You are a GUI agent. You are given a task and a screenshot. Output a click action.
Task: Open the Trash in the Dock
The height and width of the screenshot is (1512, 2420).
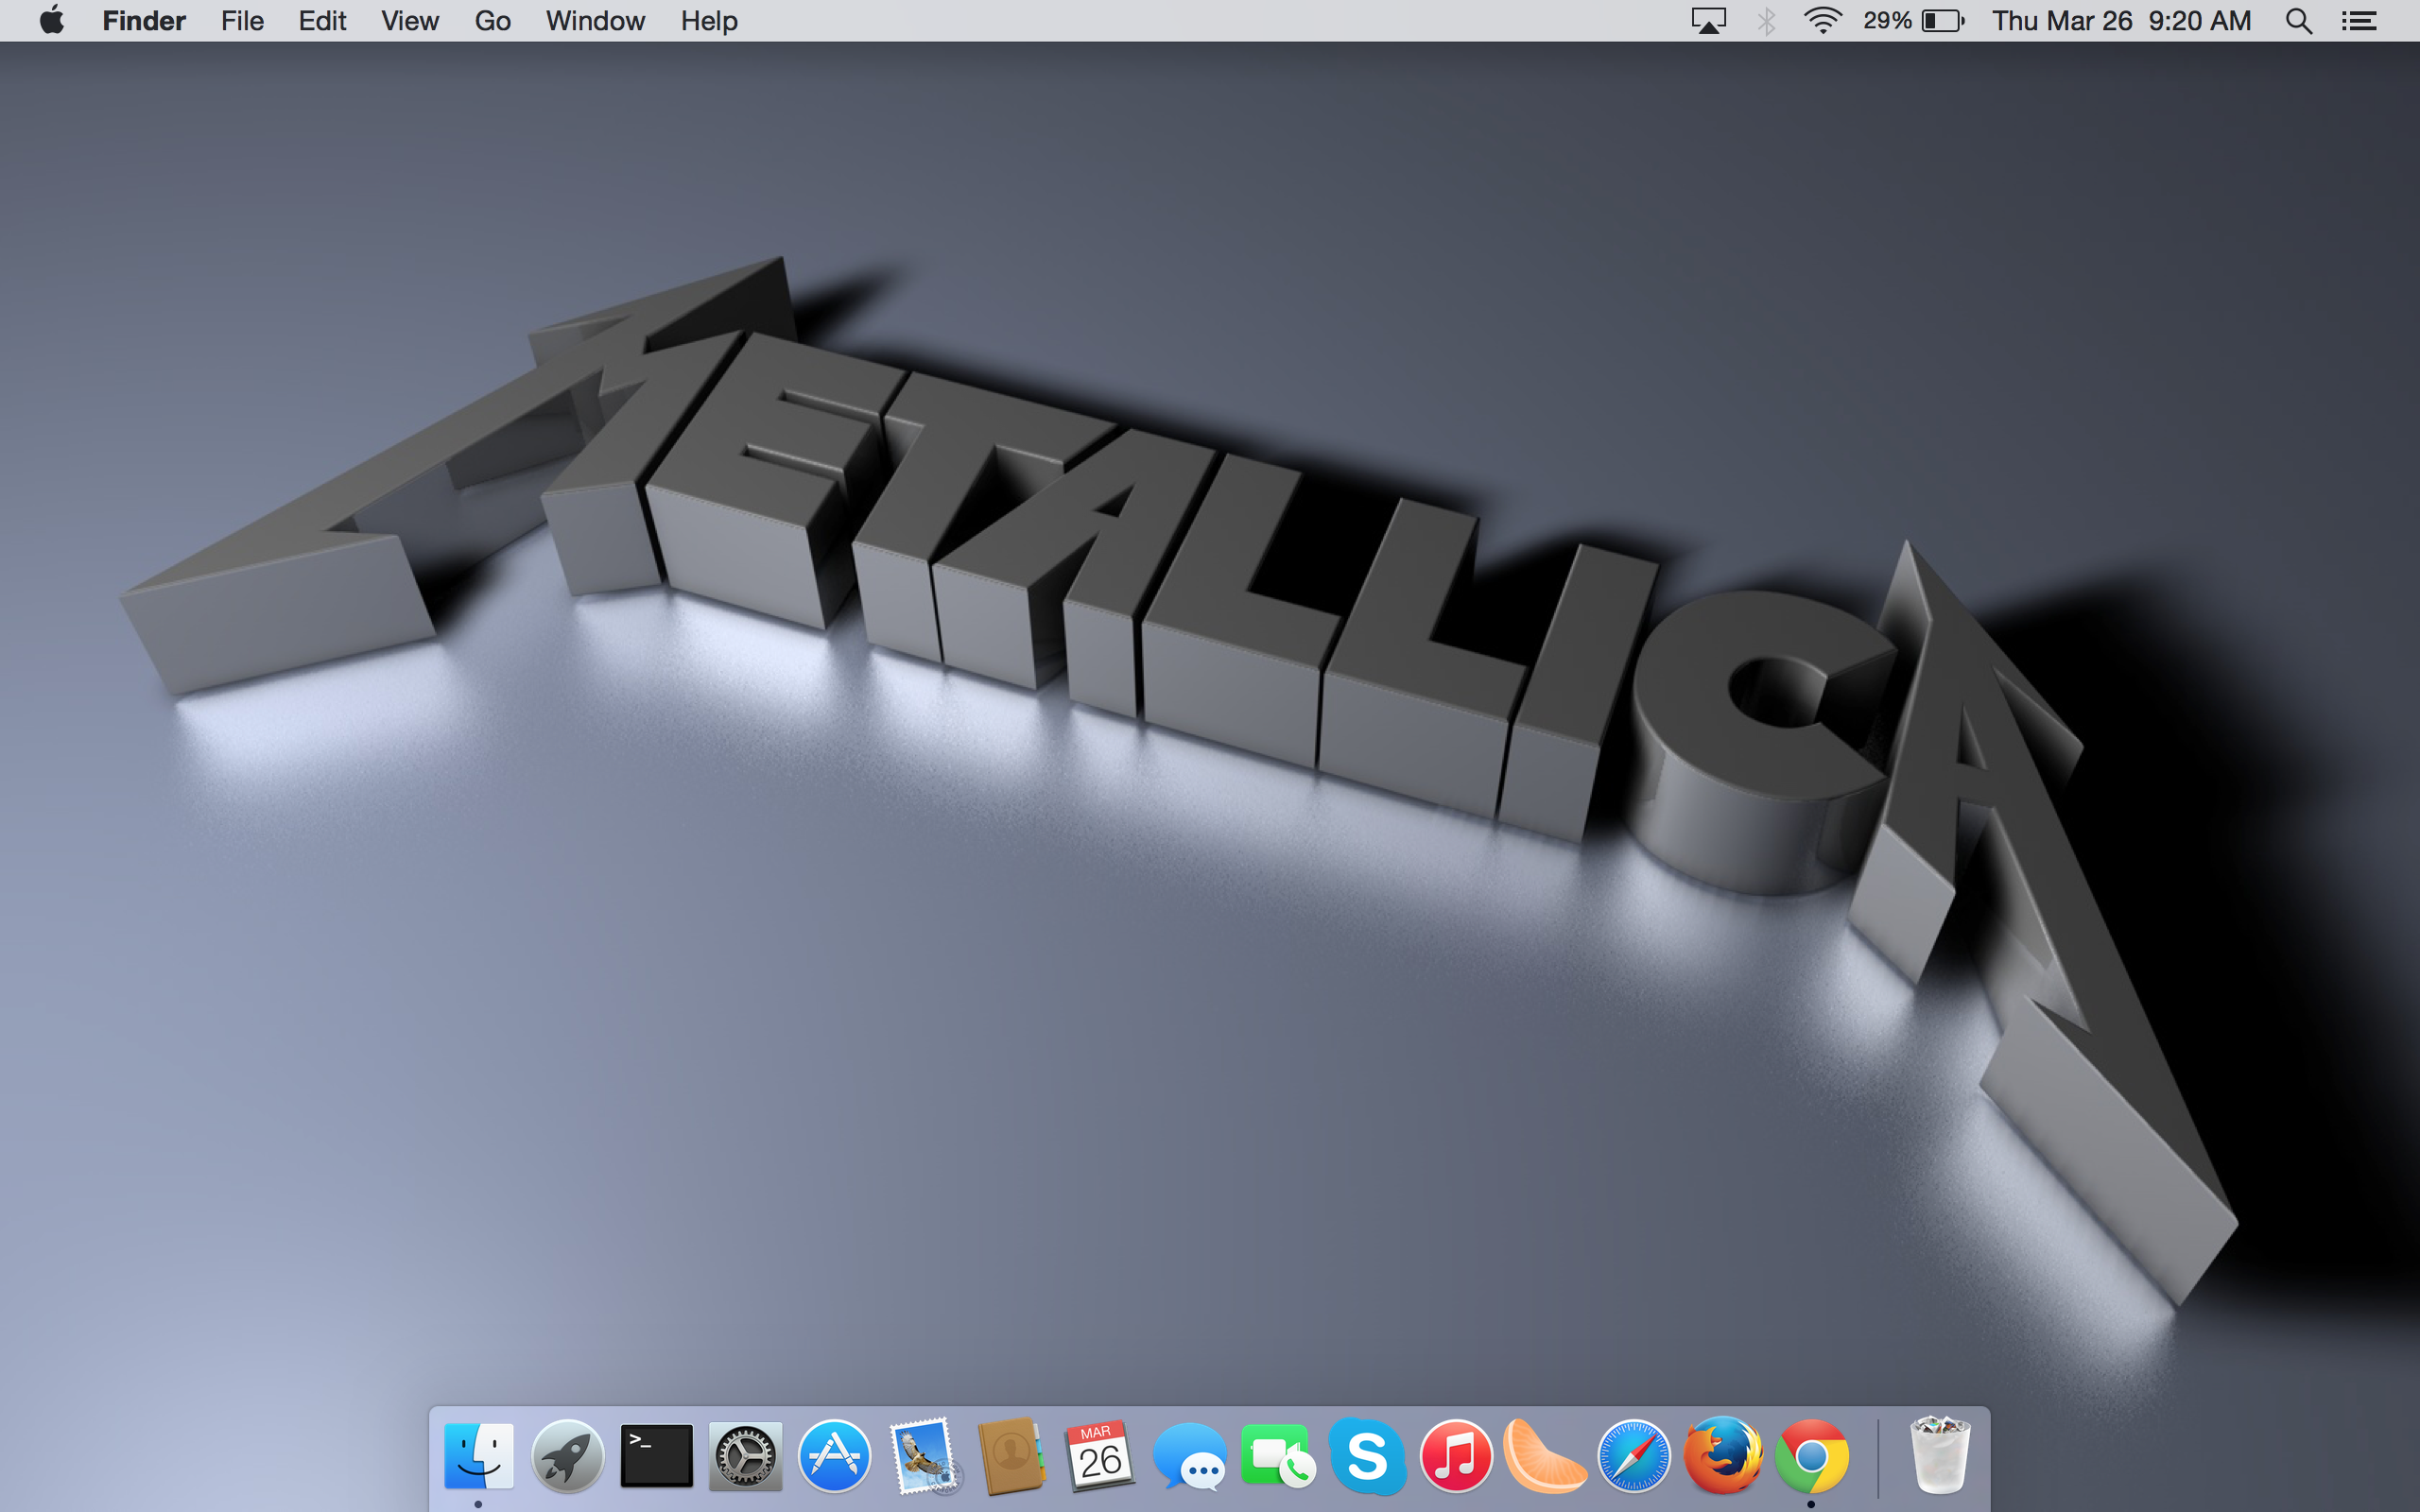pyautogui.click(x=1939, y=1455)
